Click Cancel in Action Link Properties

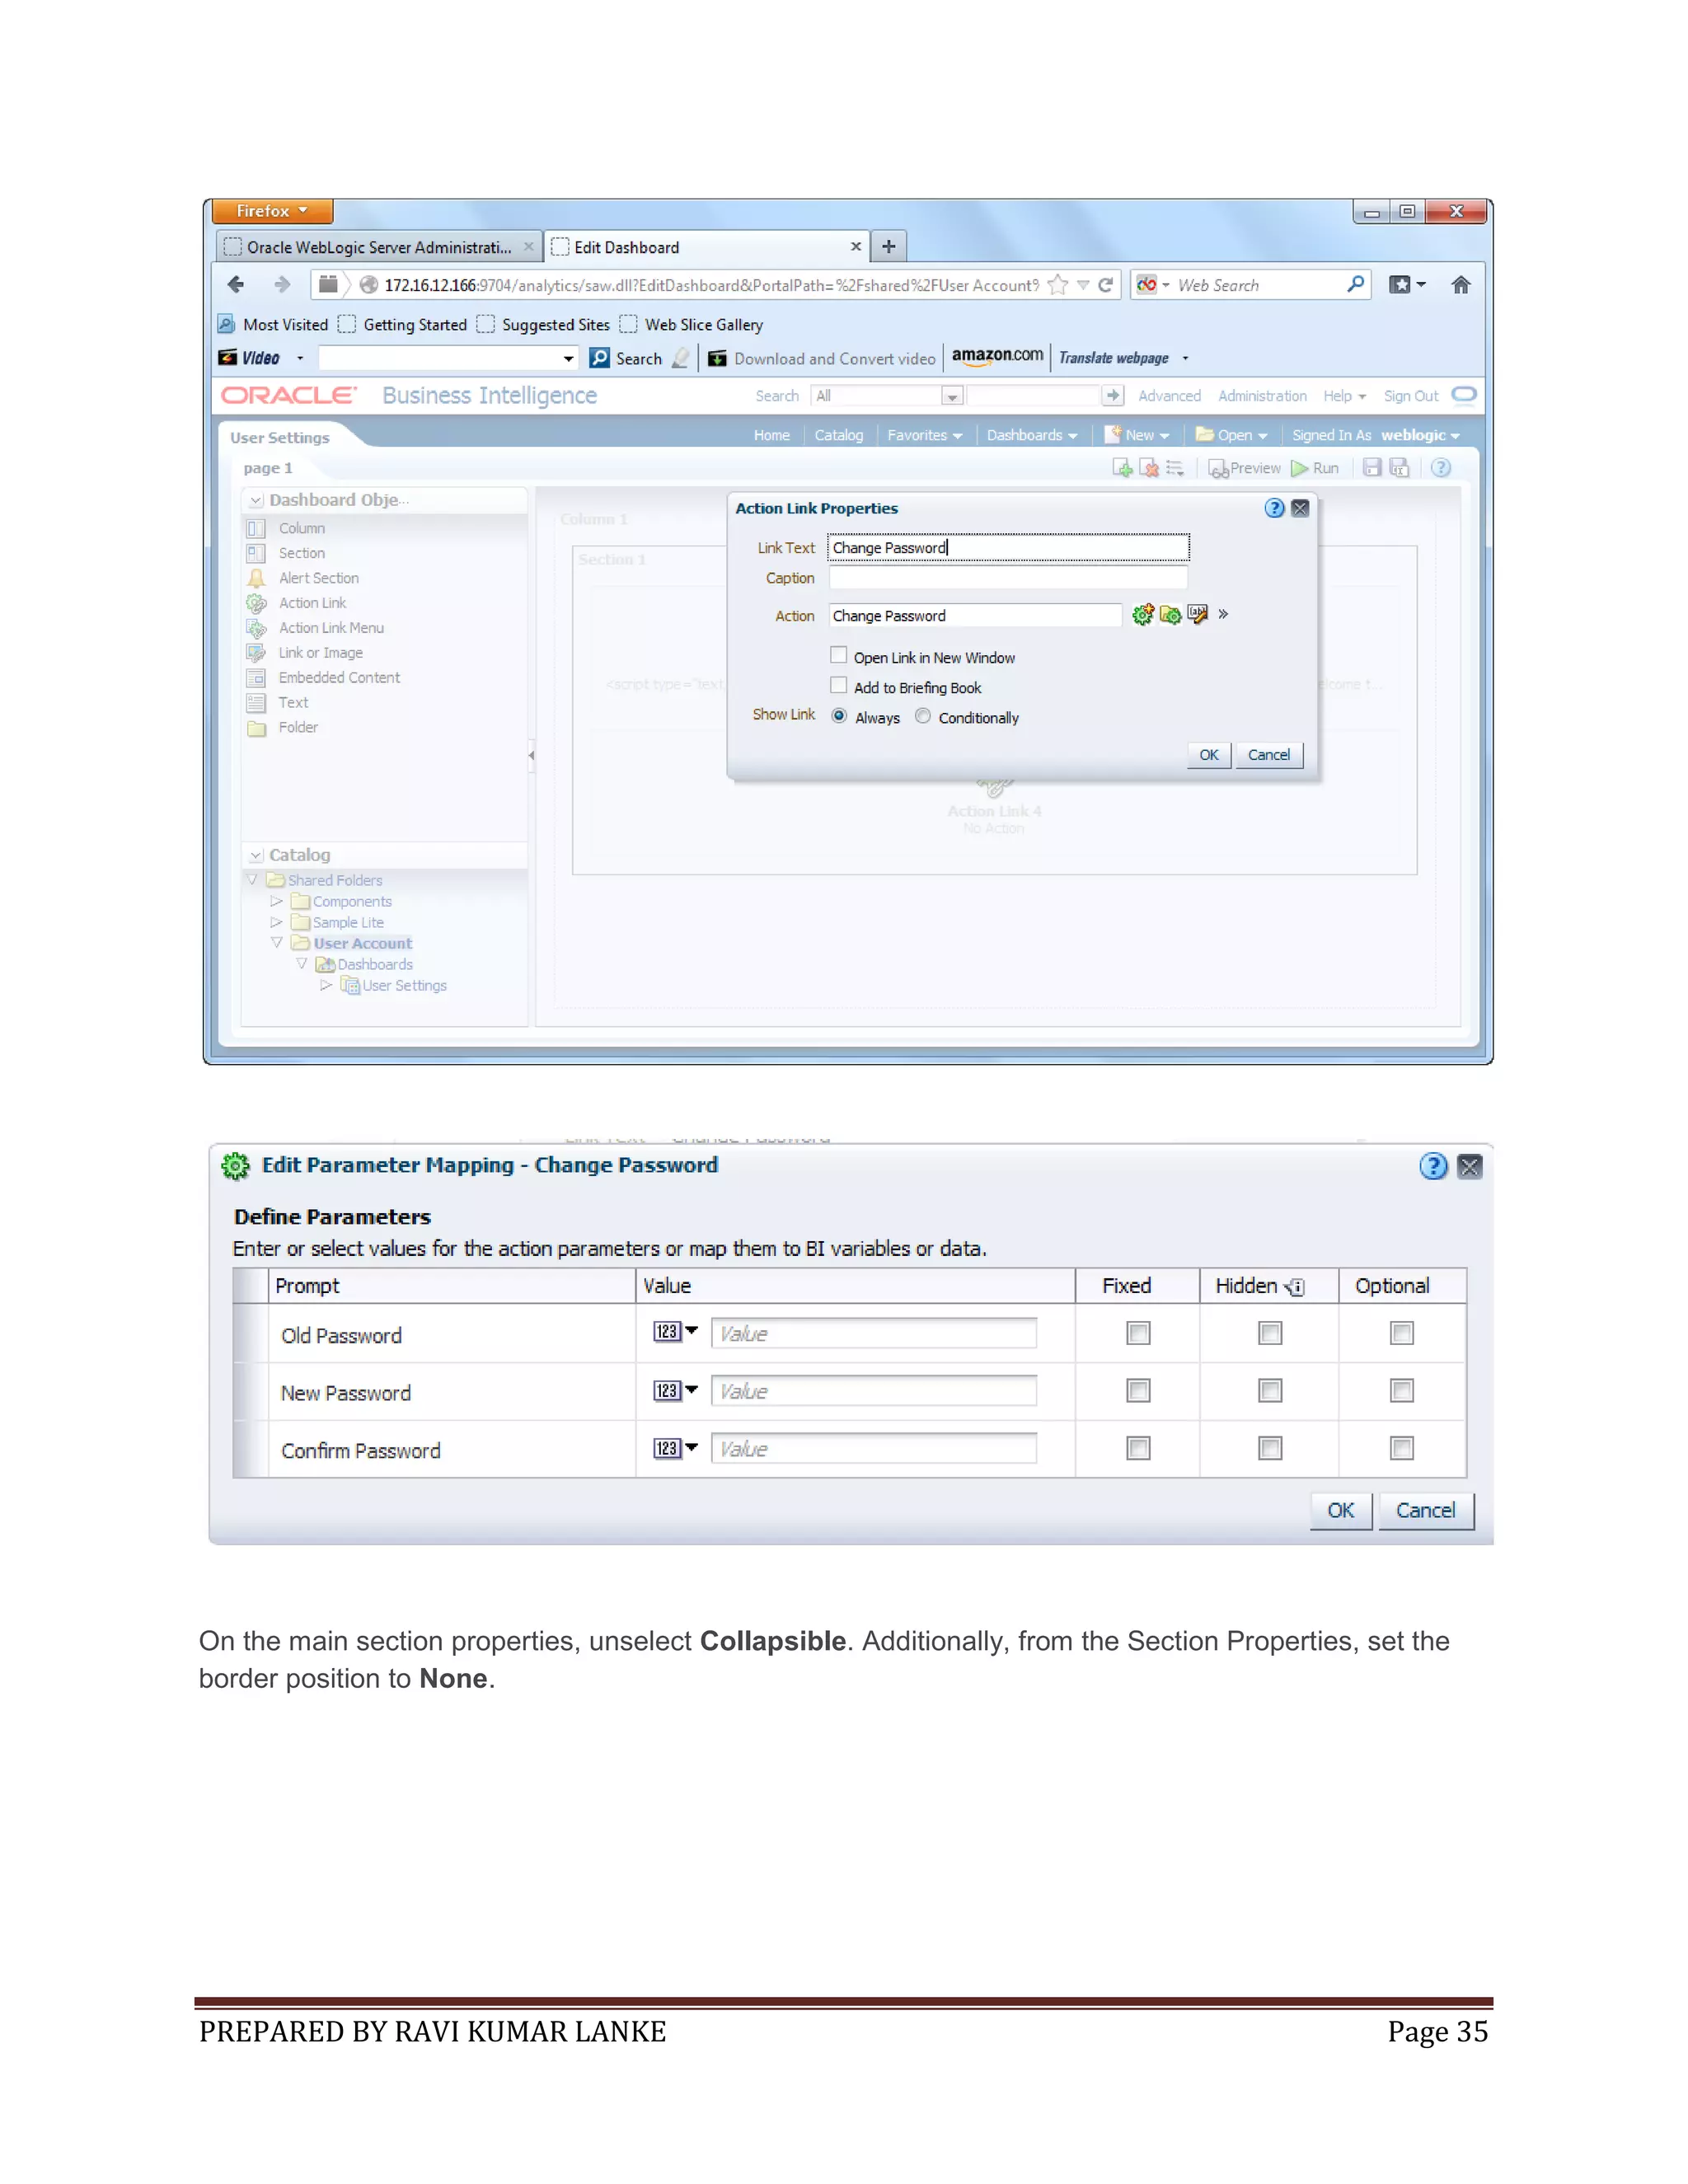click(x=1269, y=755)
